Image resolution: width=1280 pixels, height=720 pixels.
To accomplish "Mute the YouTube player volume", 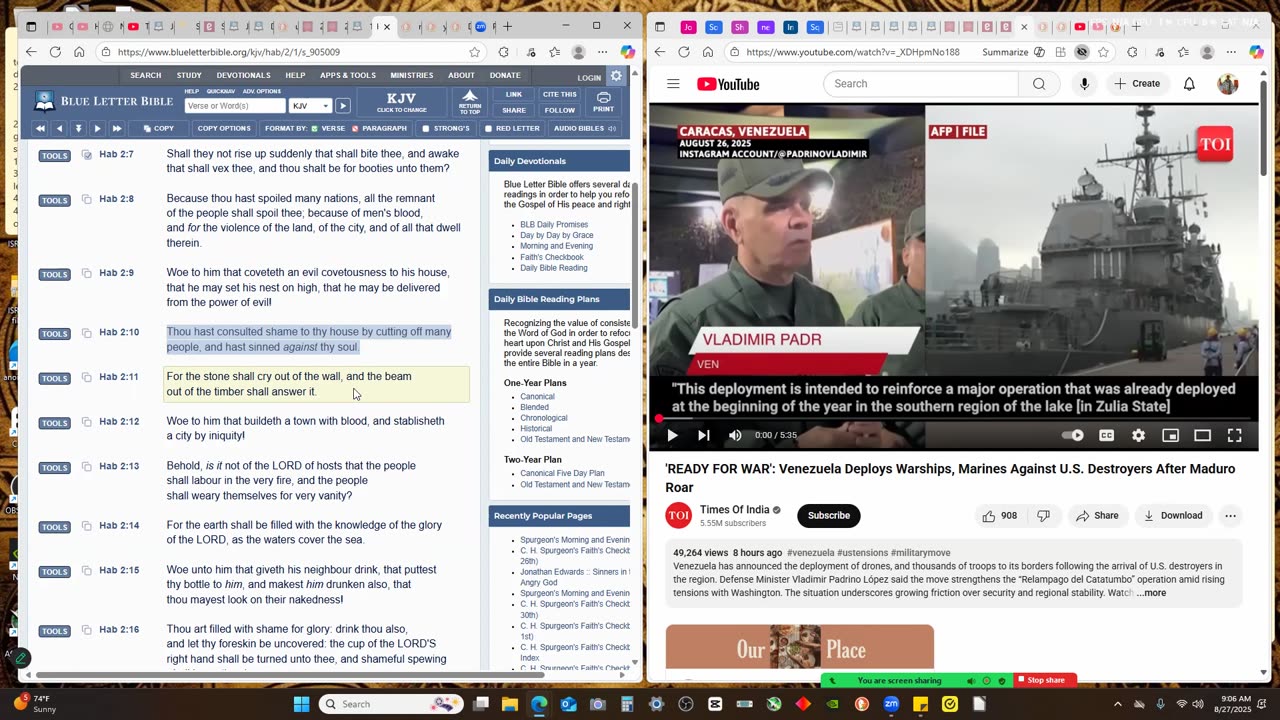I will pyautogui.click(x=735, y=435).
